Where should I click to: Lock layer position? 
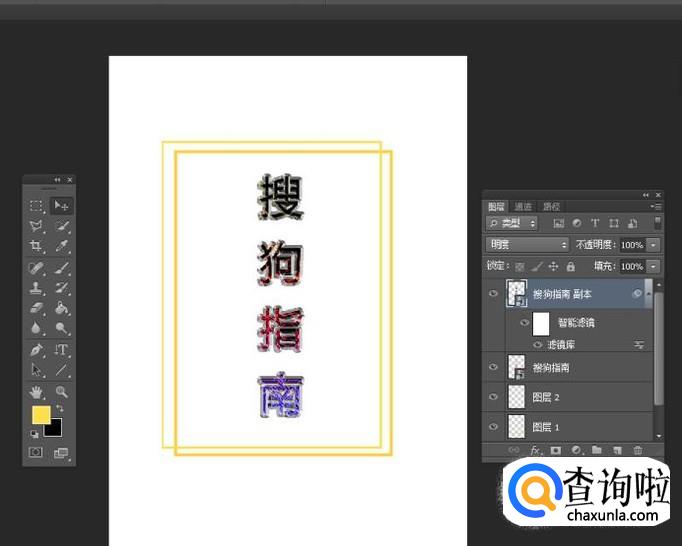[x=553, y=266]
